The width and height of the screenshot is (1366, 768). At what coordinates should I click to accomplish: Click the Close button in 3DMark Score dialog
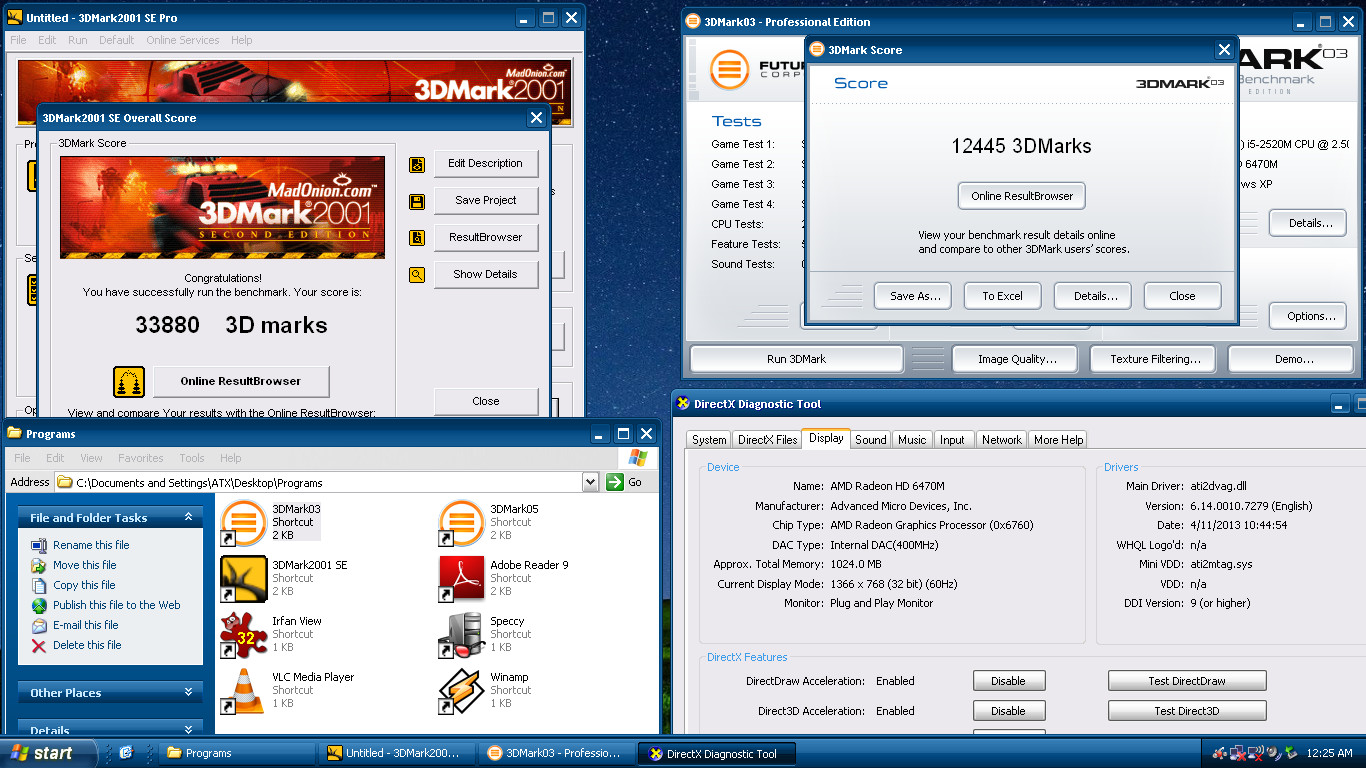tap(1182, 296)
